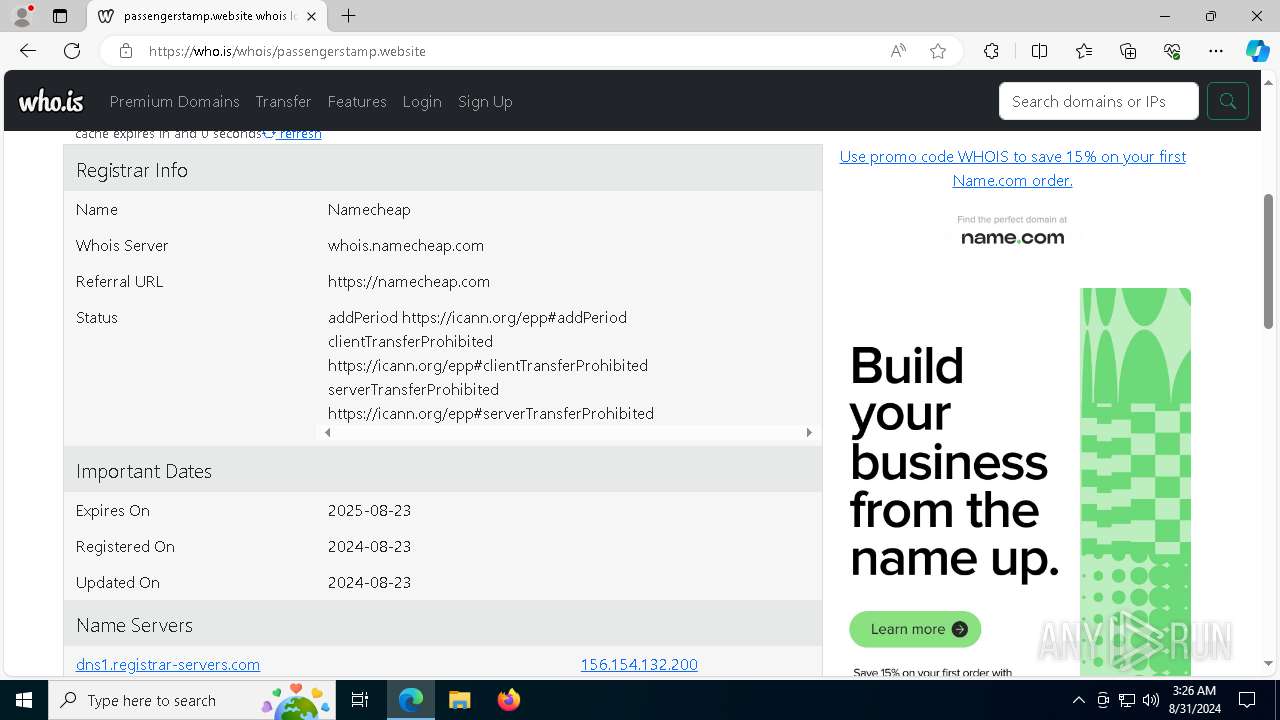
Task: Open the Transfer menu item
Action: tap(283, 101)
